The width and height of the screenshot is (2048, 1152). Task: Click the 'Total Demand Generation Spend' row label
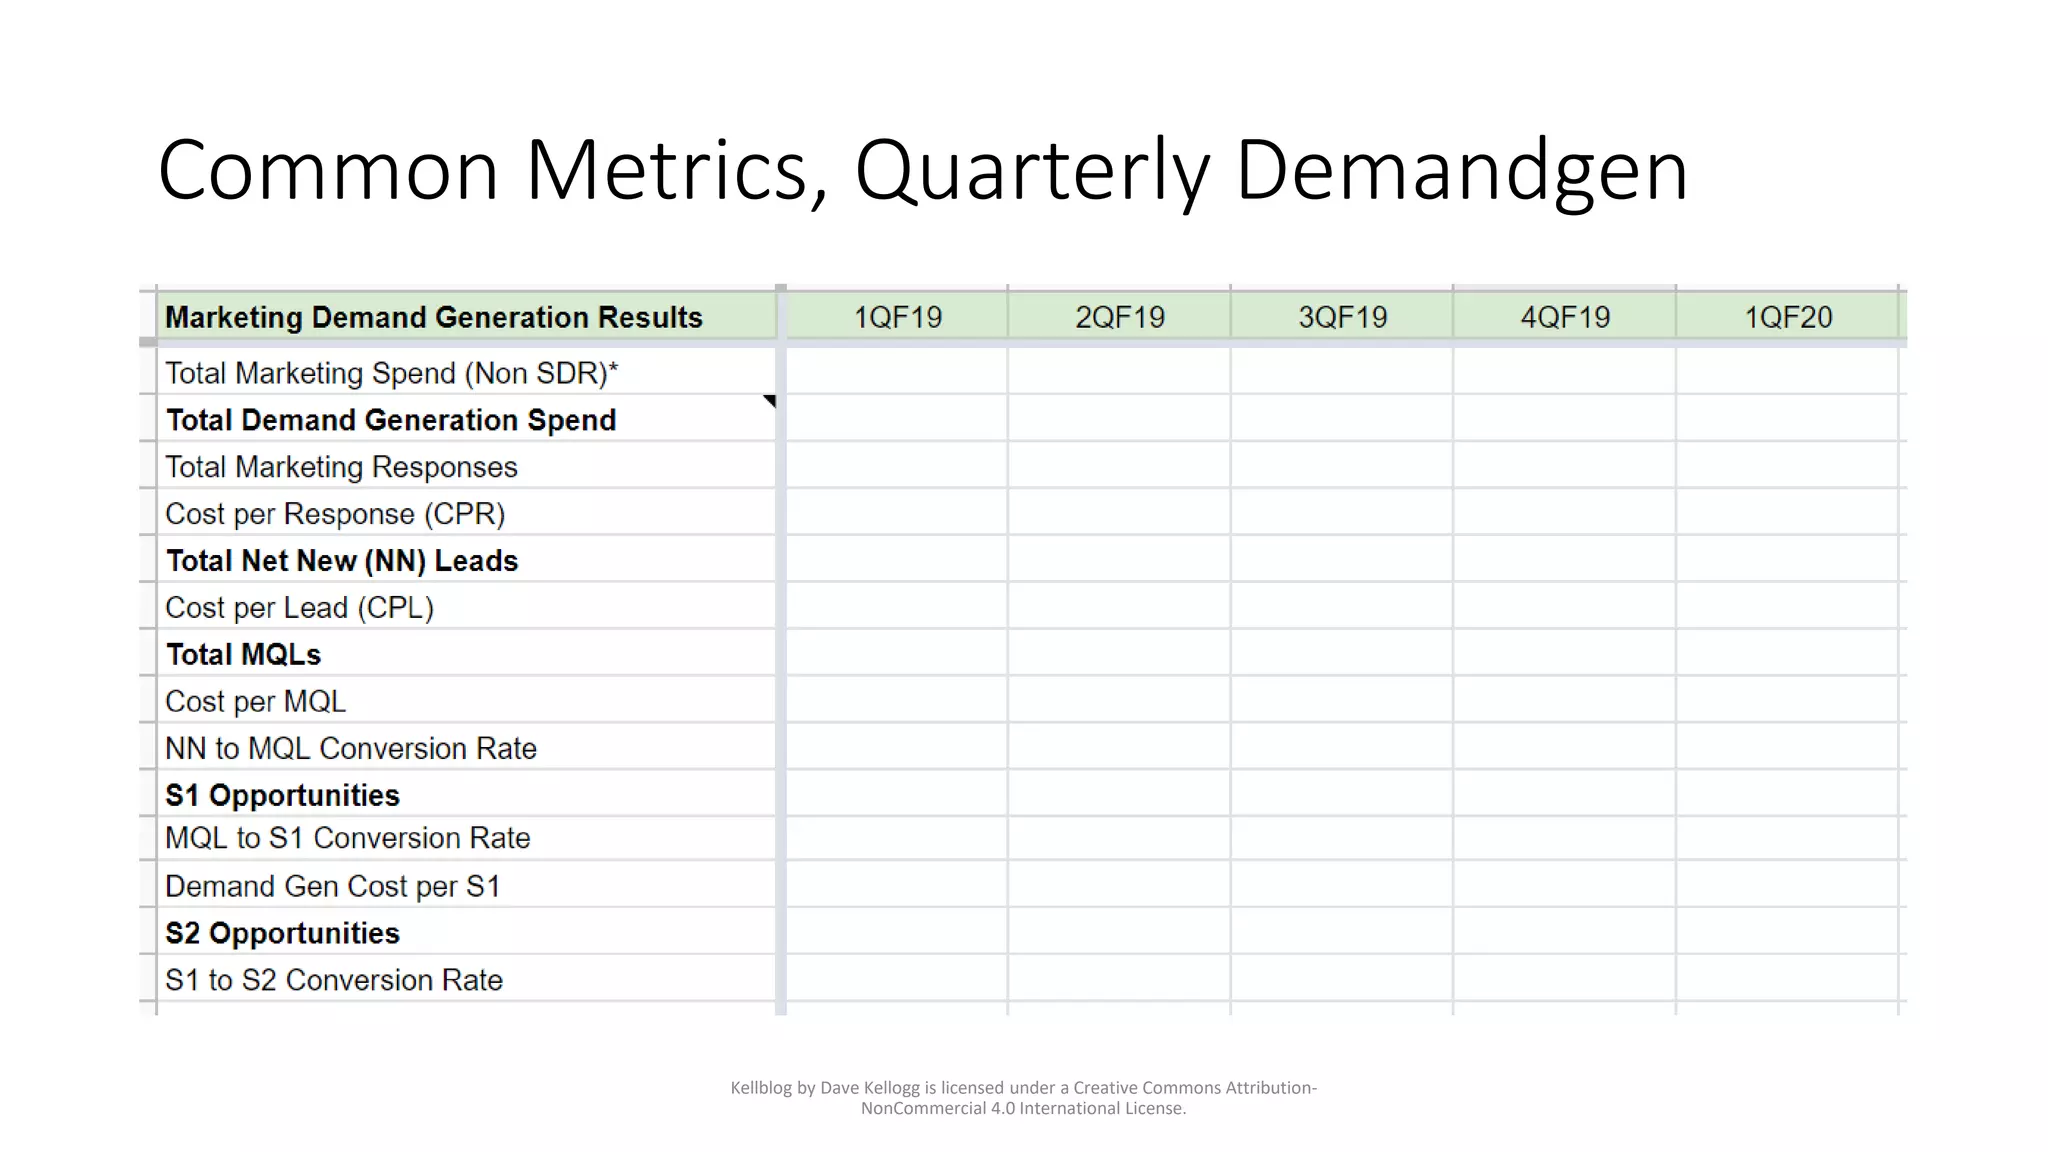(x=391, y=420)
